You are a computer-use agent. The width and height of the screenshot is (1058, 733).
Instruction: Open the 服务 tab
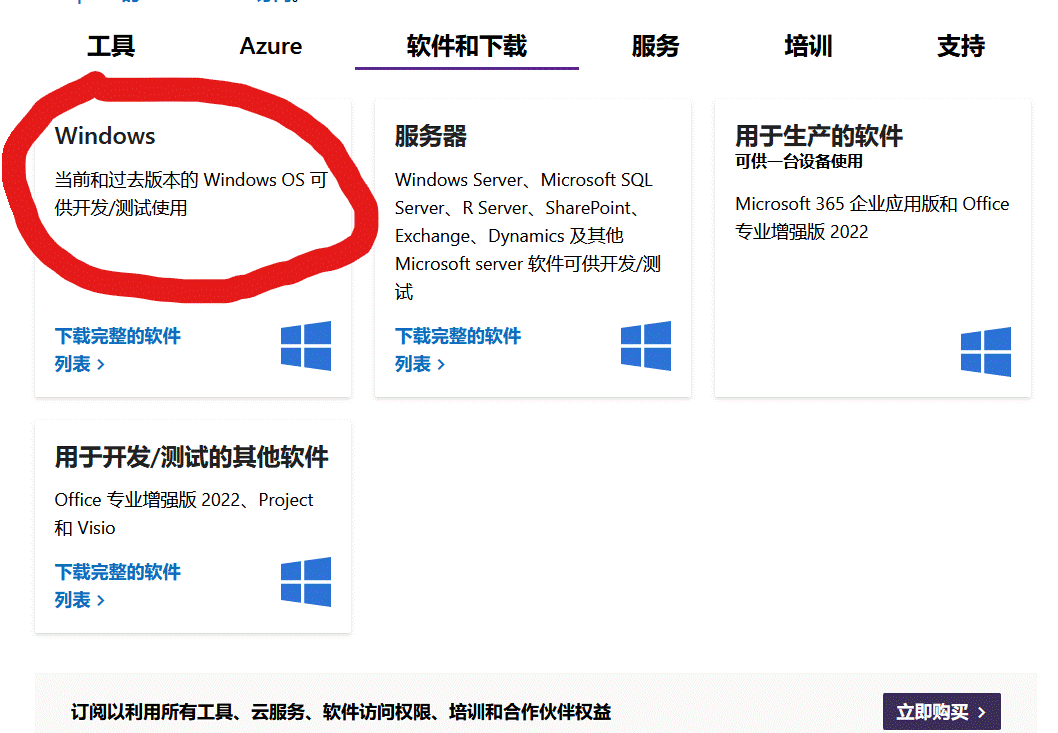(x=656, y=46)
